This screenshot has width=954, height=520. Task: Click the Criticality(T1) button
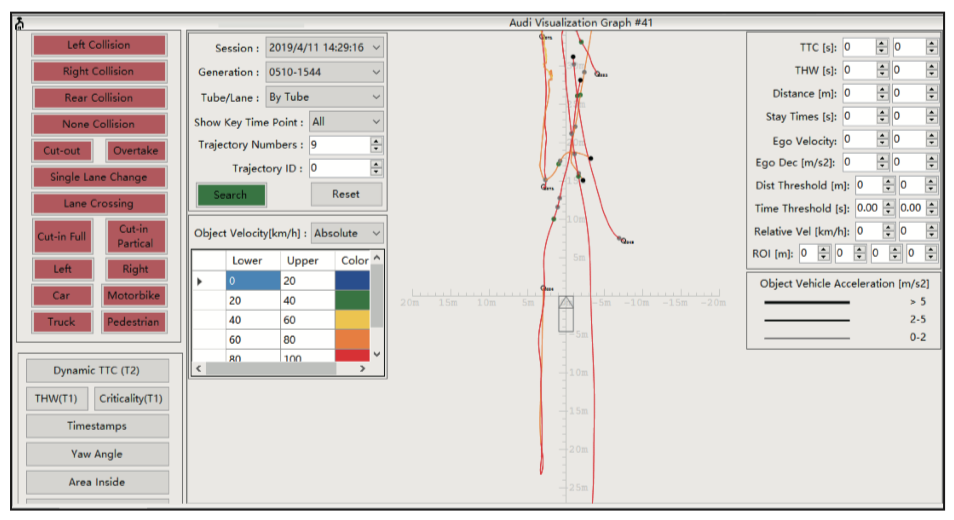[x=131, y=398]
